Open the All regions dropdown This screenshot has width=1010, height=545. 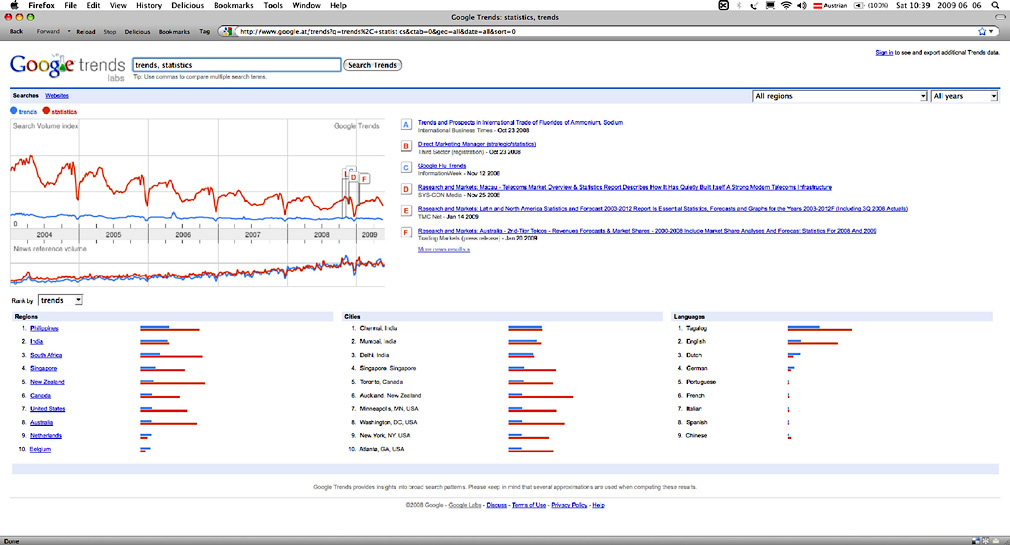click(x=840, y=96)
